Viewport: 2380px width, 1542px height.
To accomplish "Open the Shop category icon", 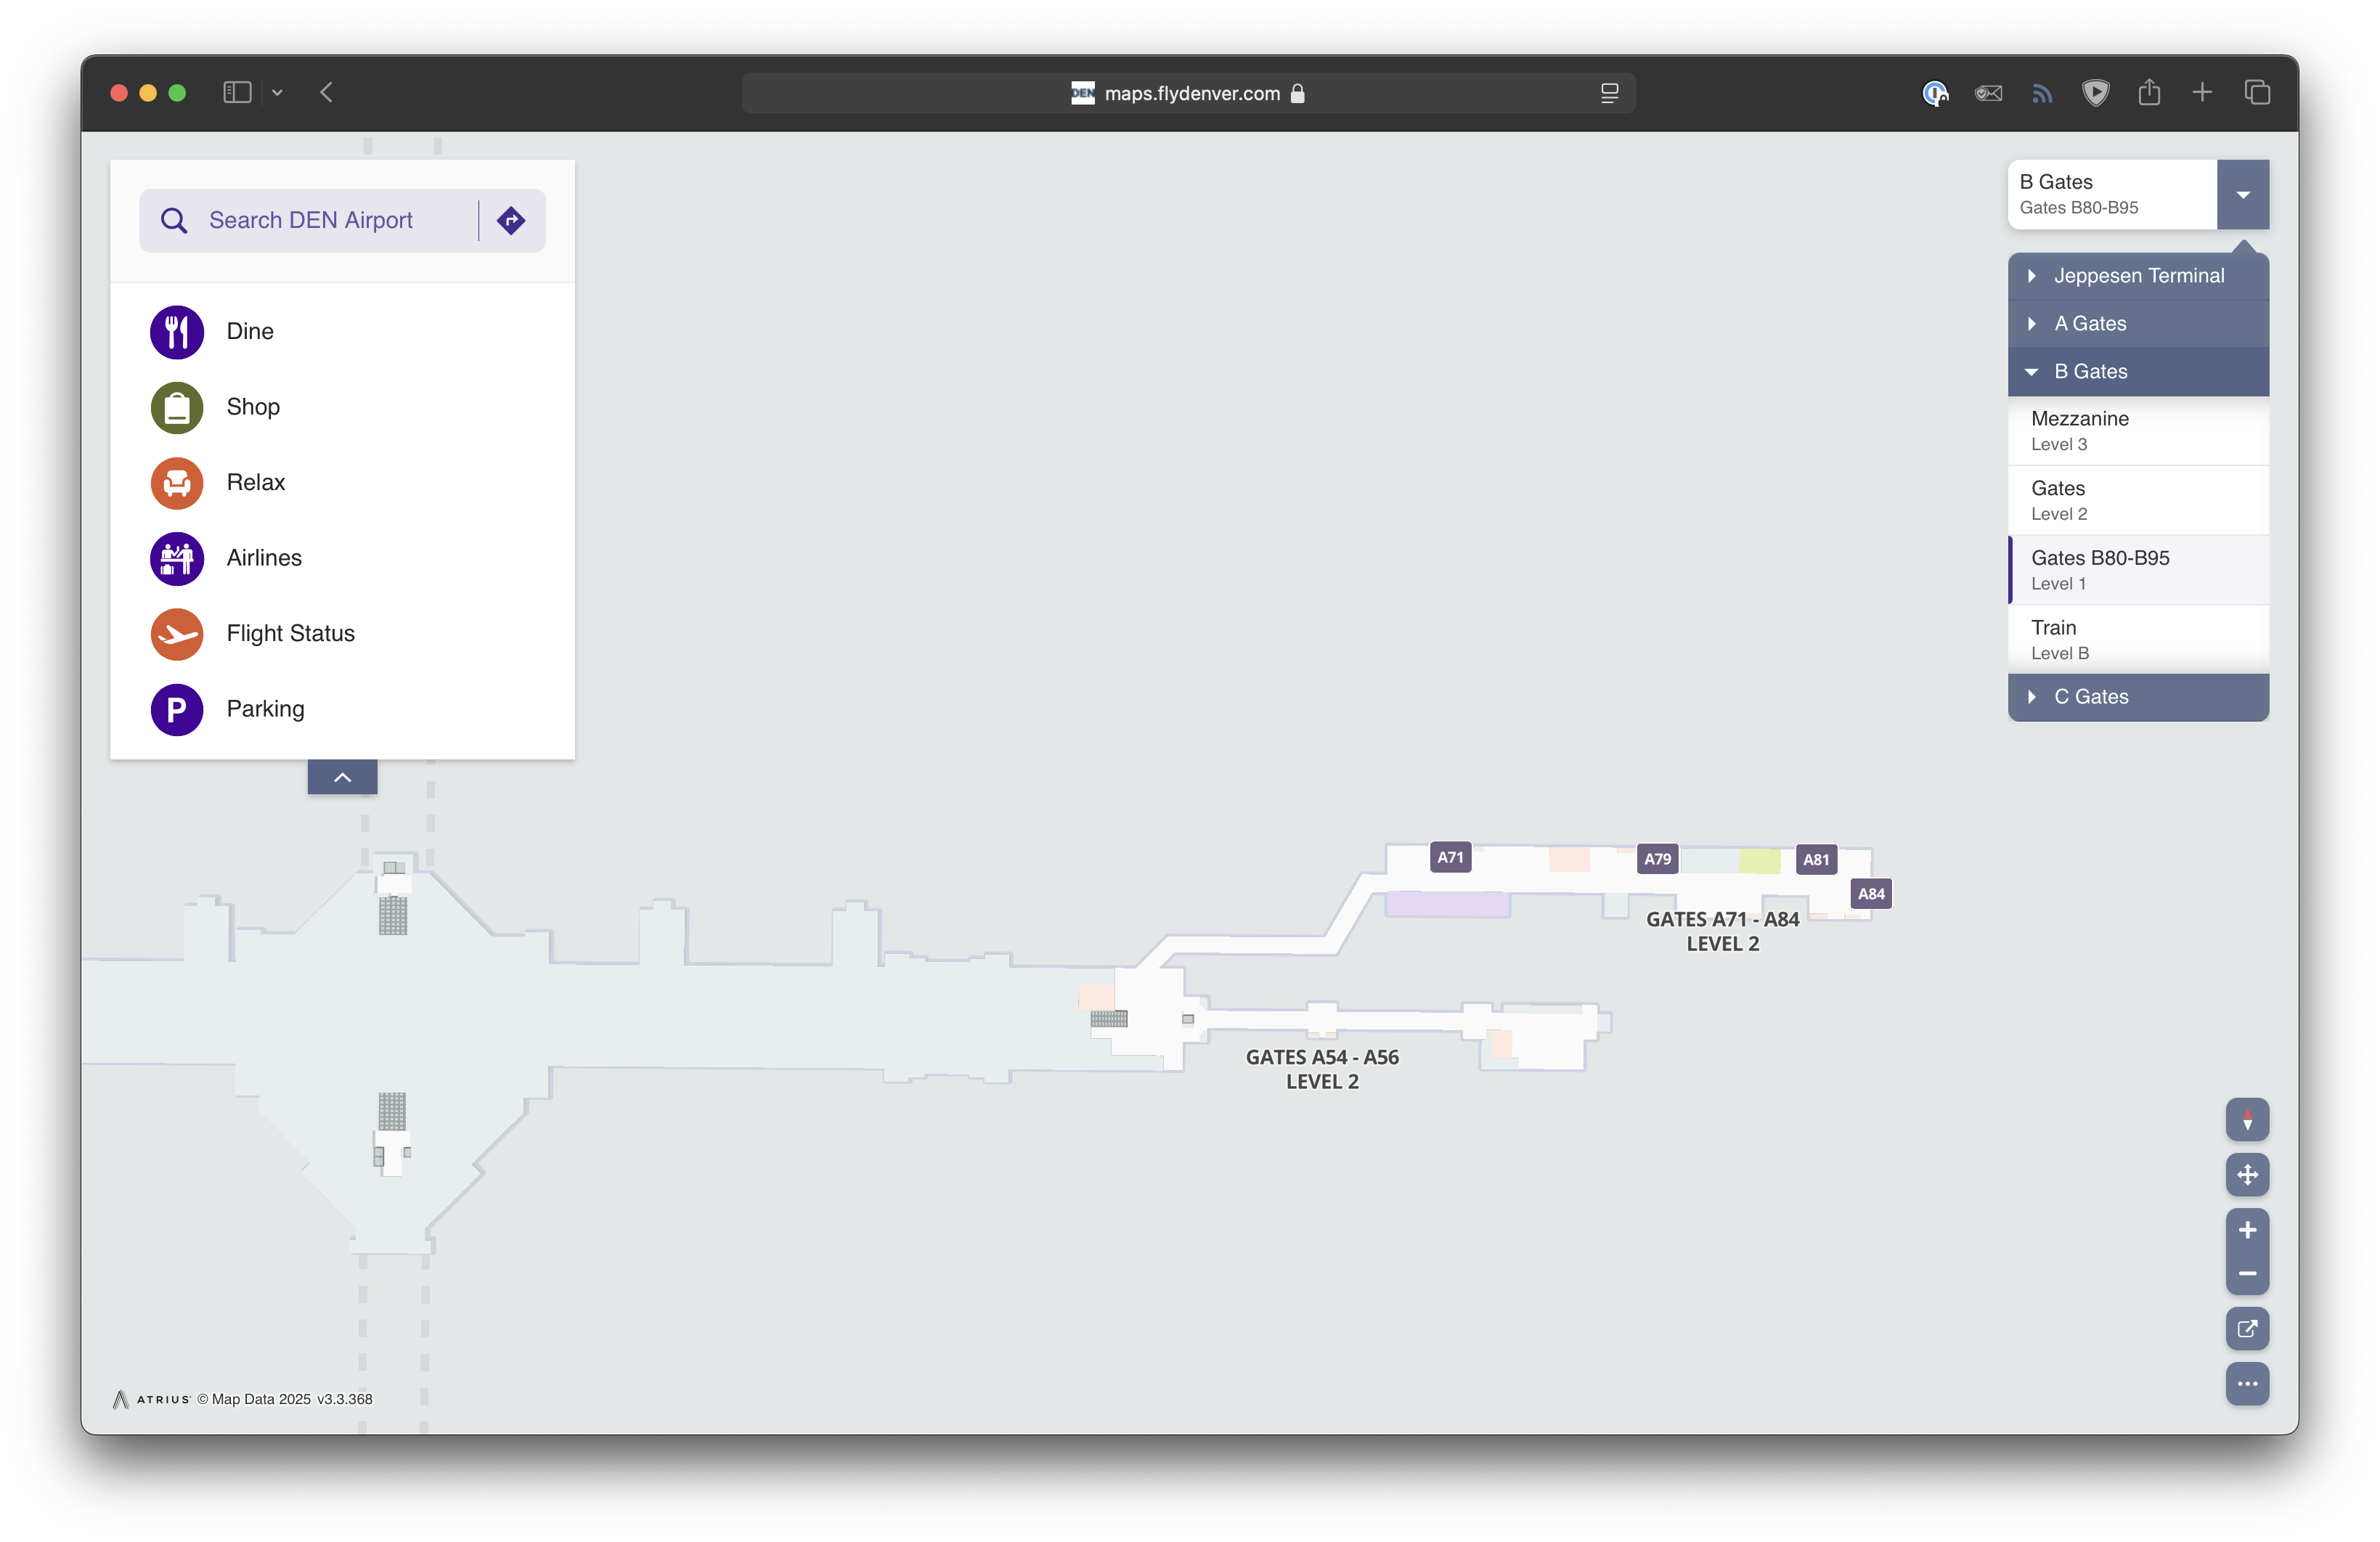I will 177,408.
